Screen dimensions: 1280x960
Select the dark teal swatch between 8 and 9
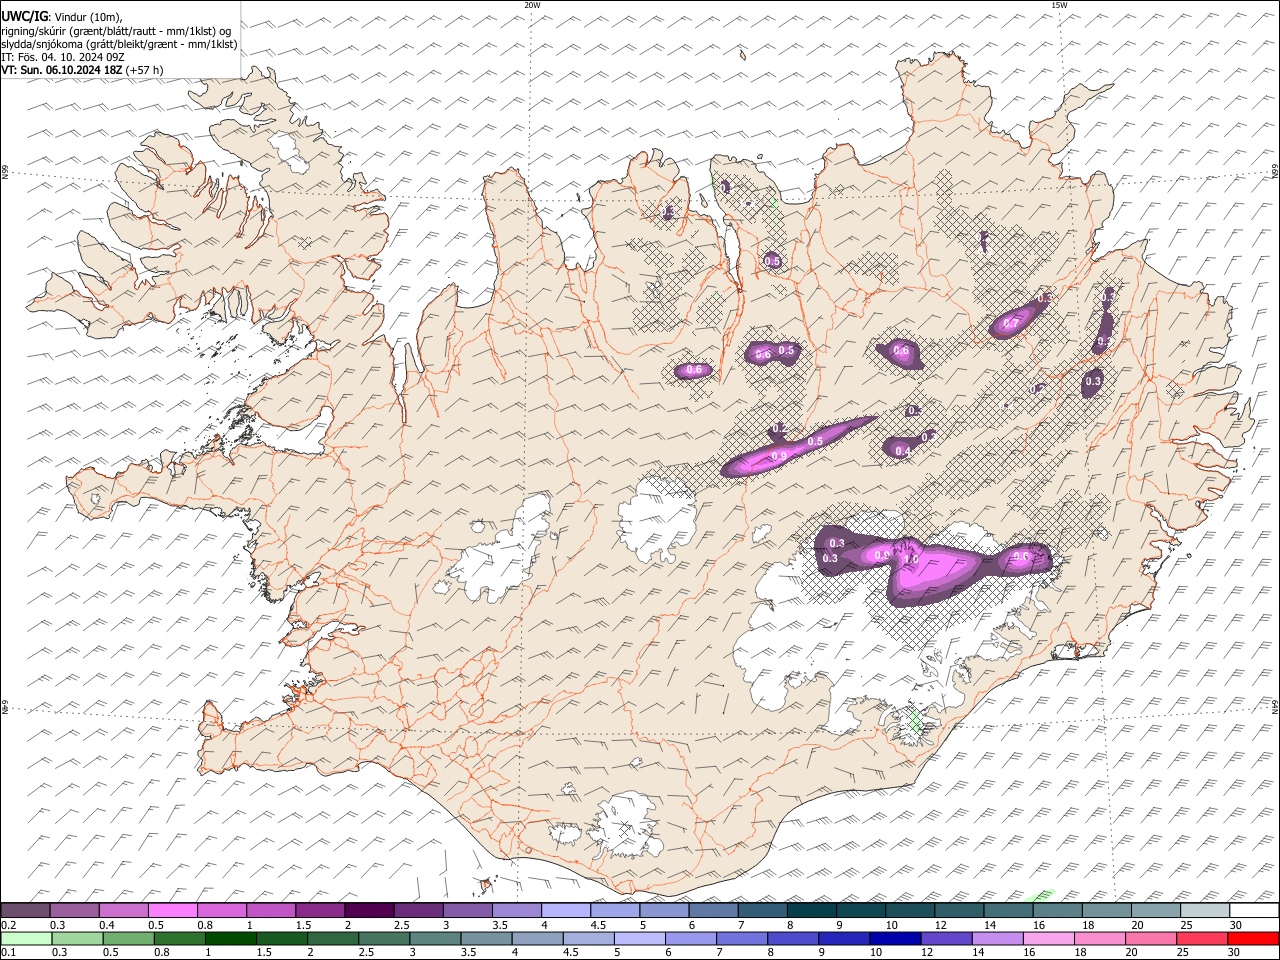pos(812,911)
